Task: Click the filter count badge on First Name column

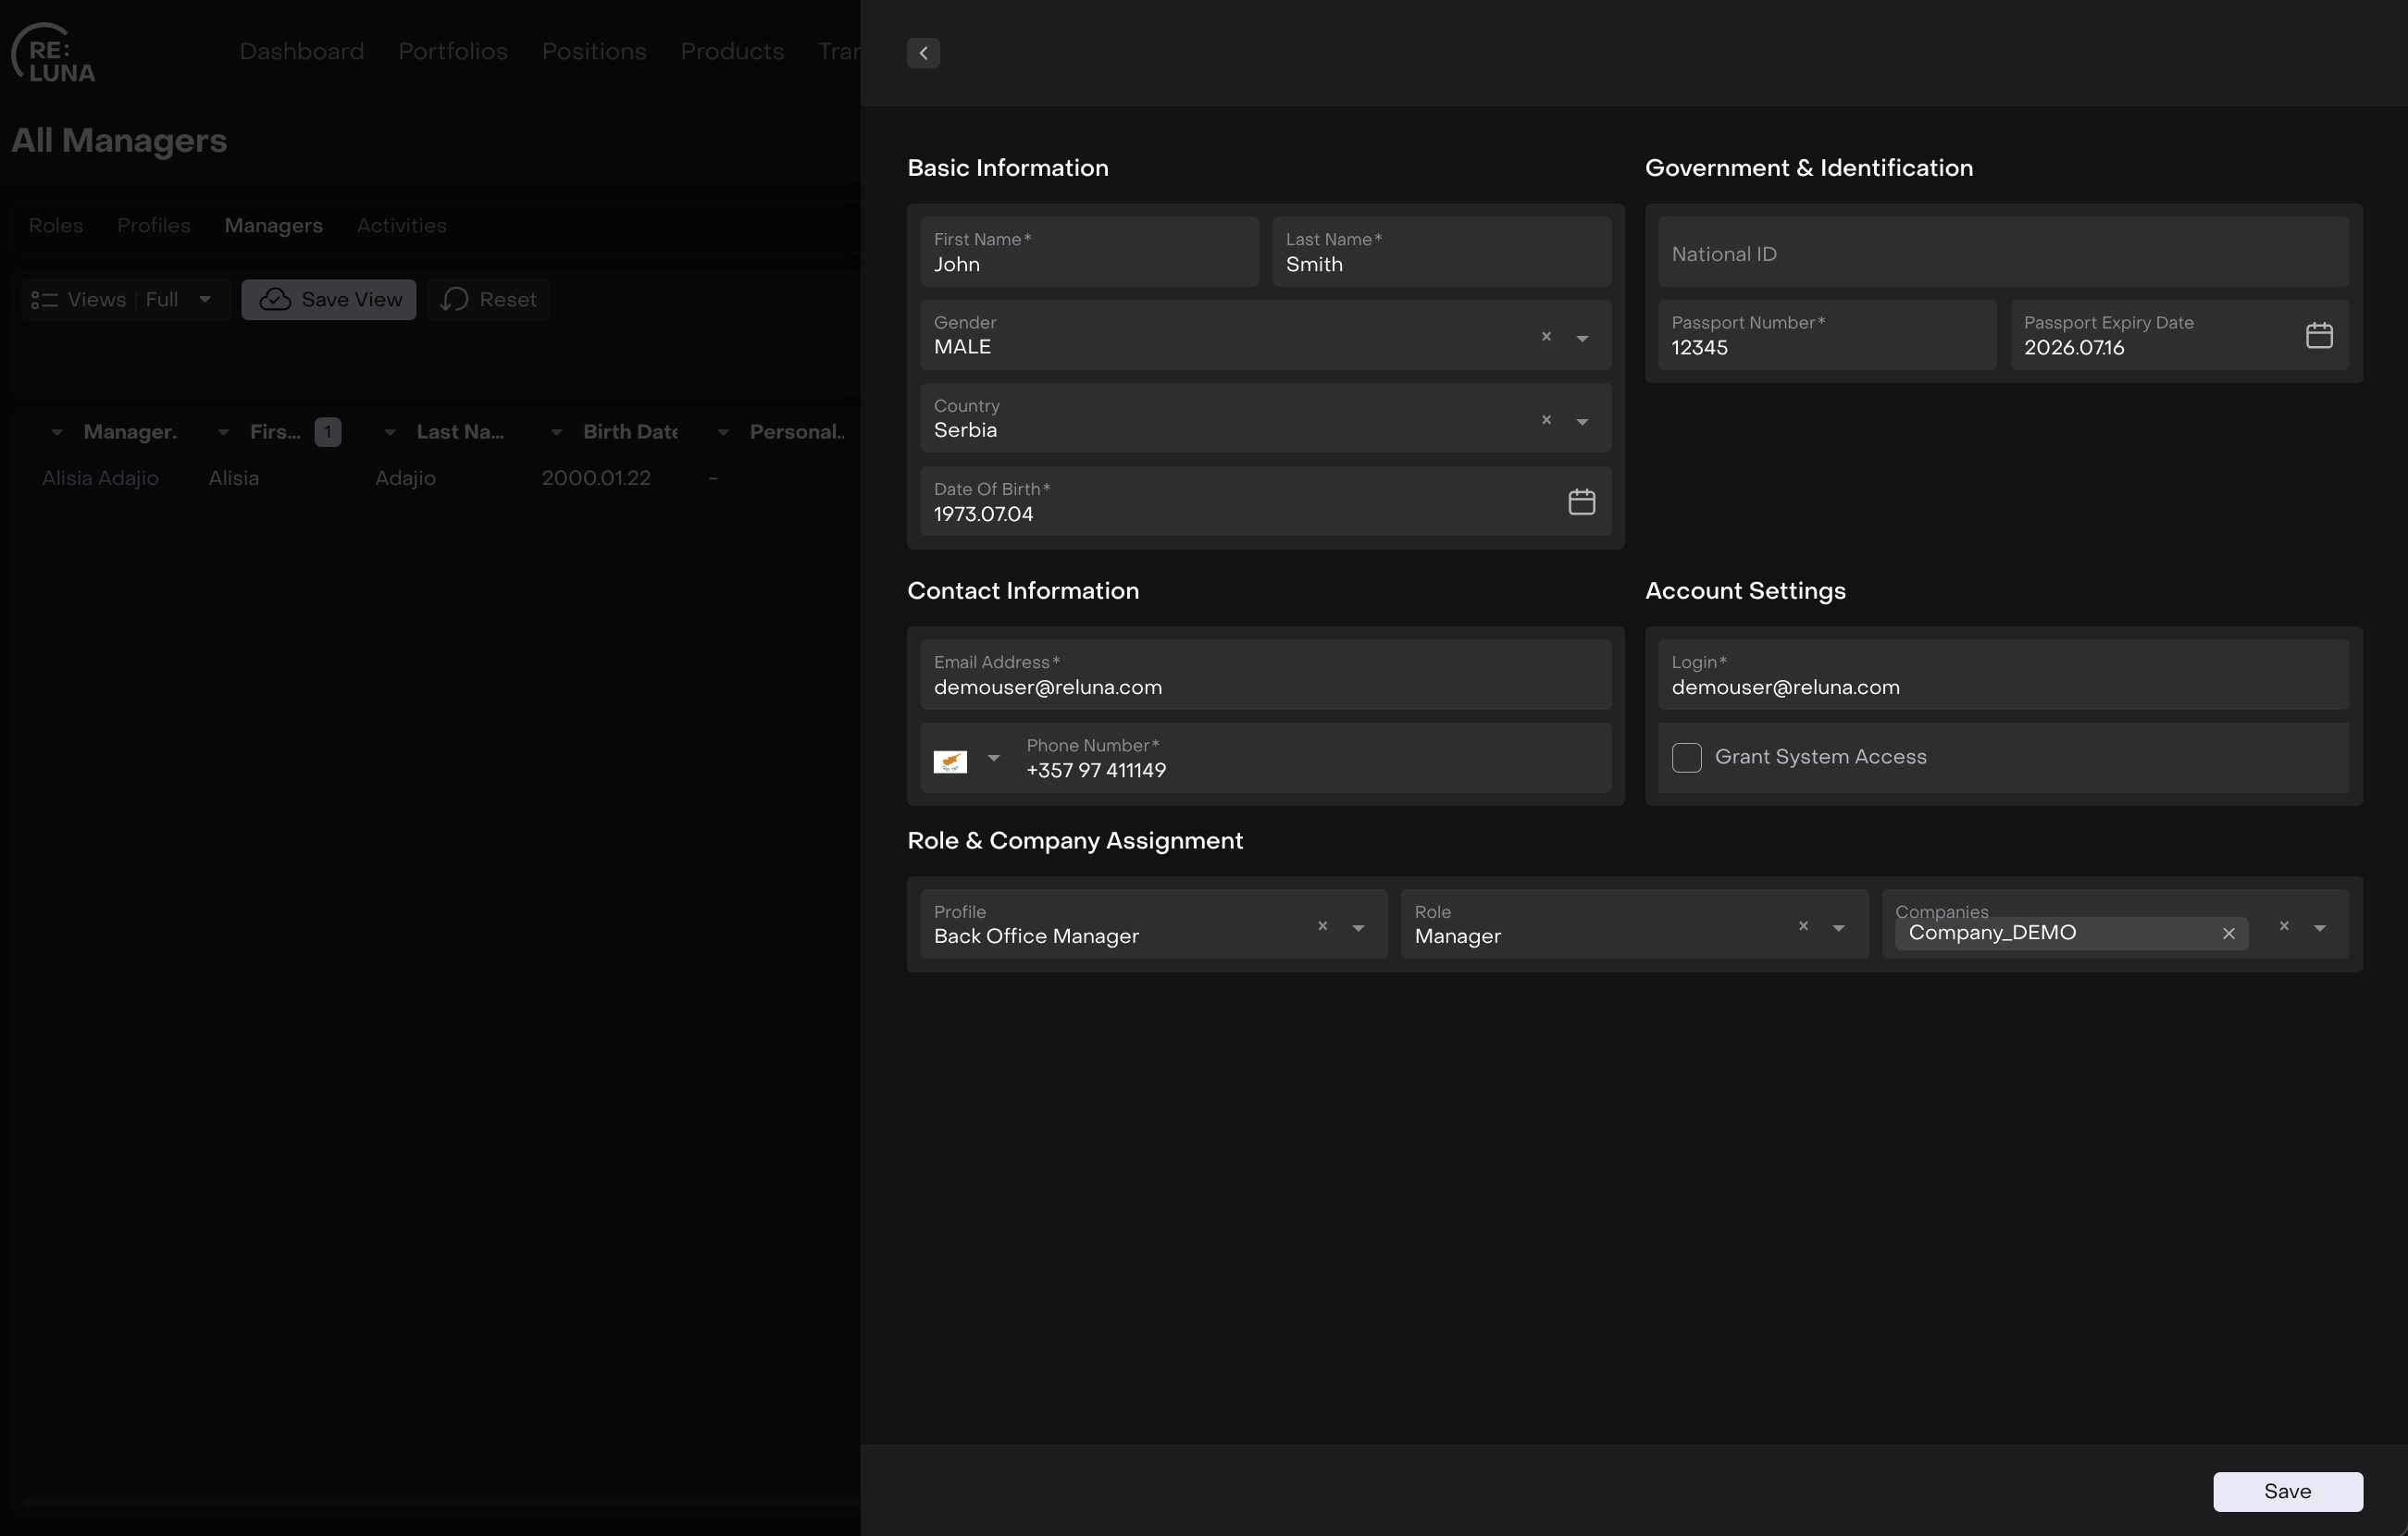Action: (x=328, y=432)
